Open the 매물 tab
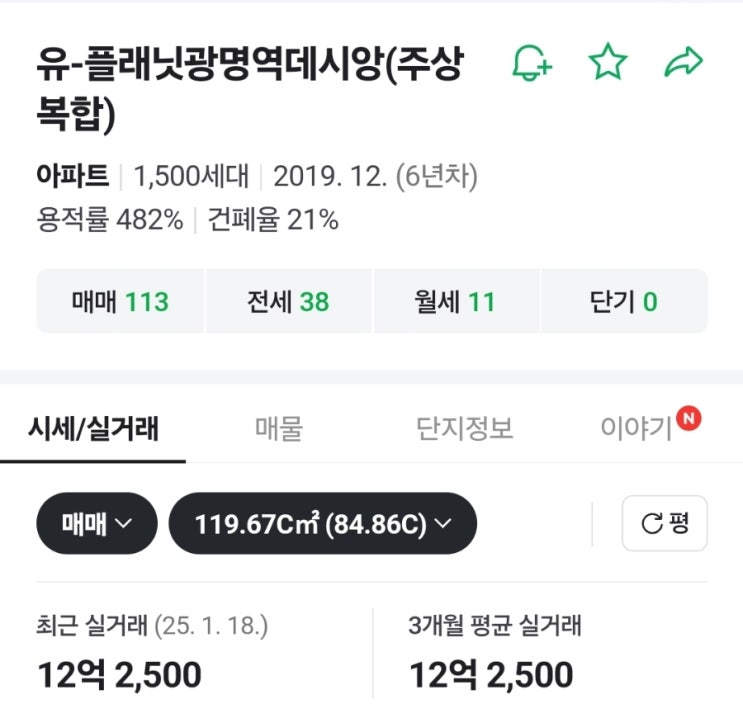743x723 pixels. point(278,429)
